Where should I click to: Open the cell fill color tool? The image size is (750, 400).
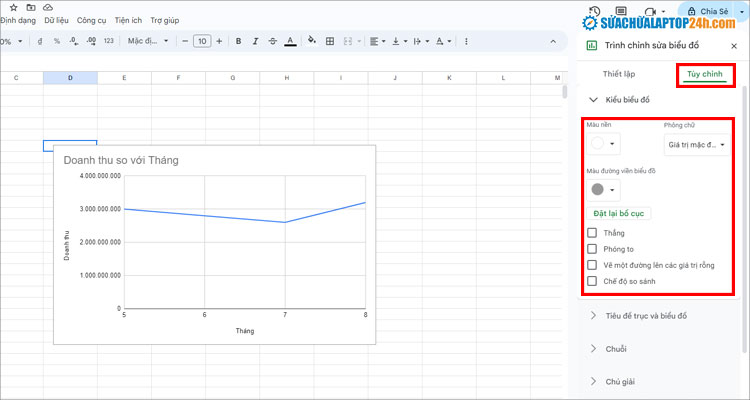(312, 41)
